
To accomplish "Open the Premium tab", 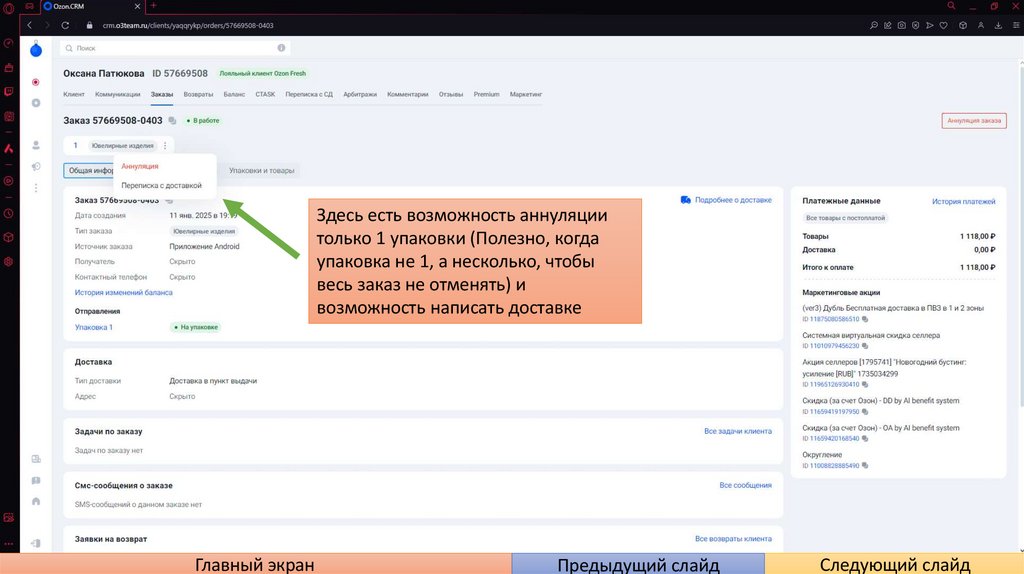I will coord(487,94).
